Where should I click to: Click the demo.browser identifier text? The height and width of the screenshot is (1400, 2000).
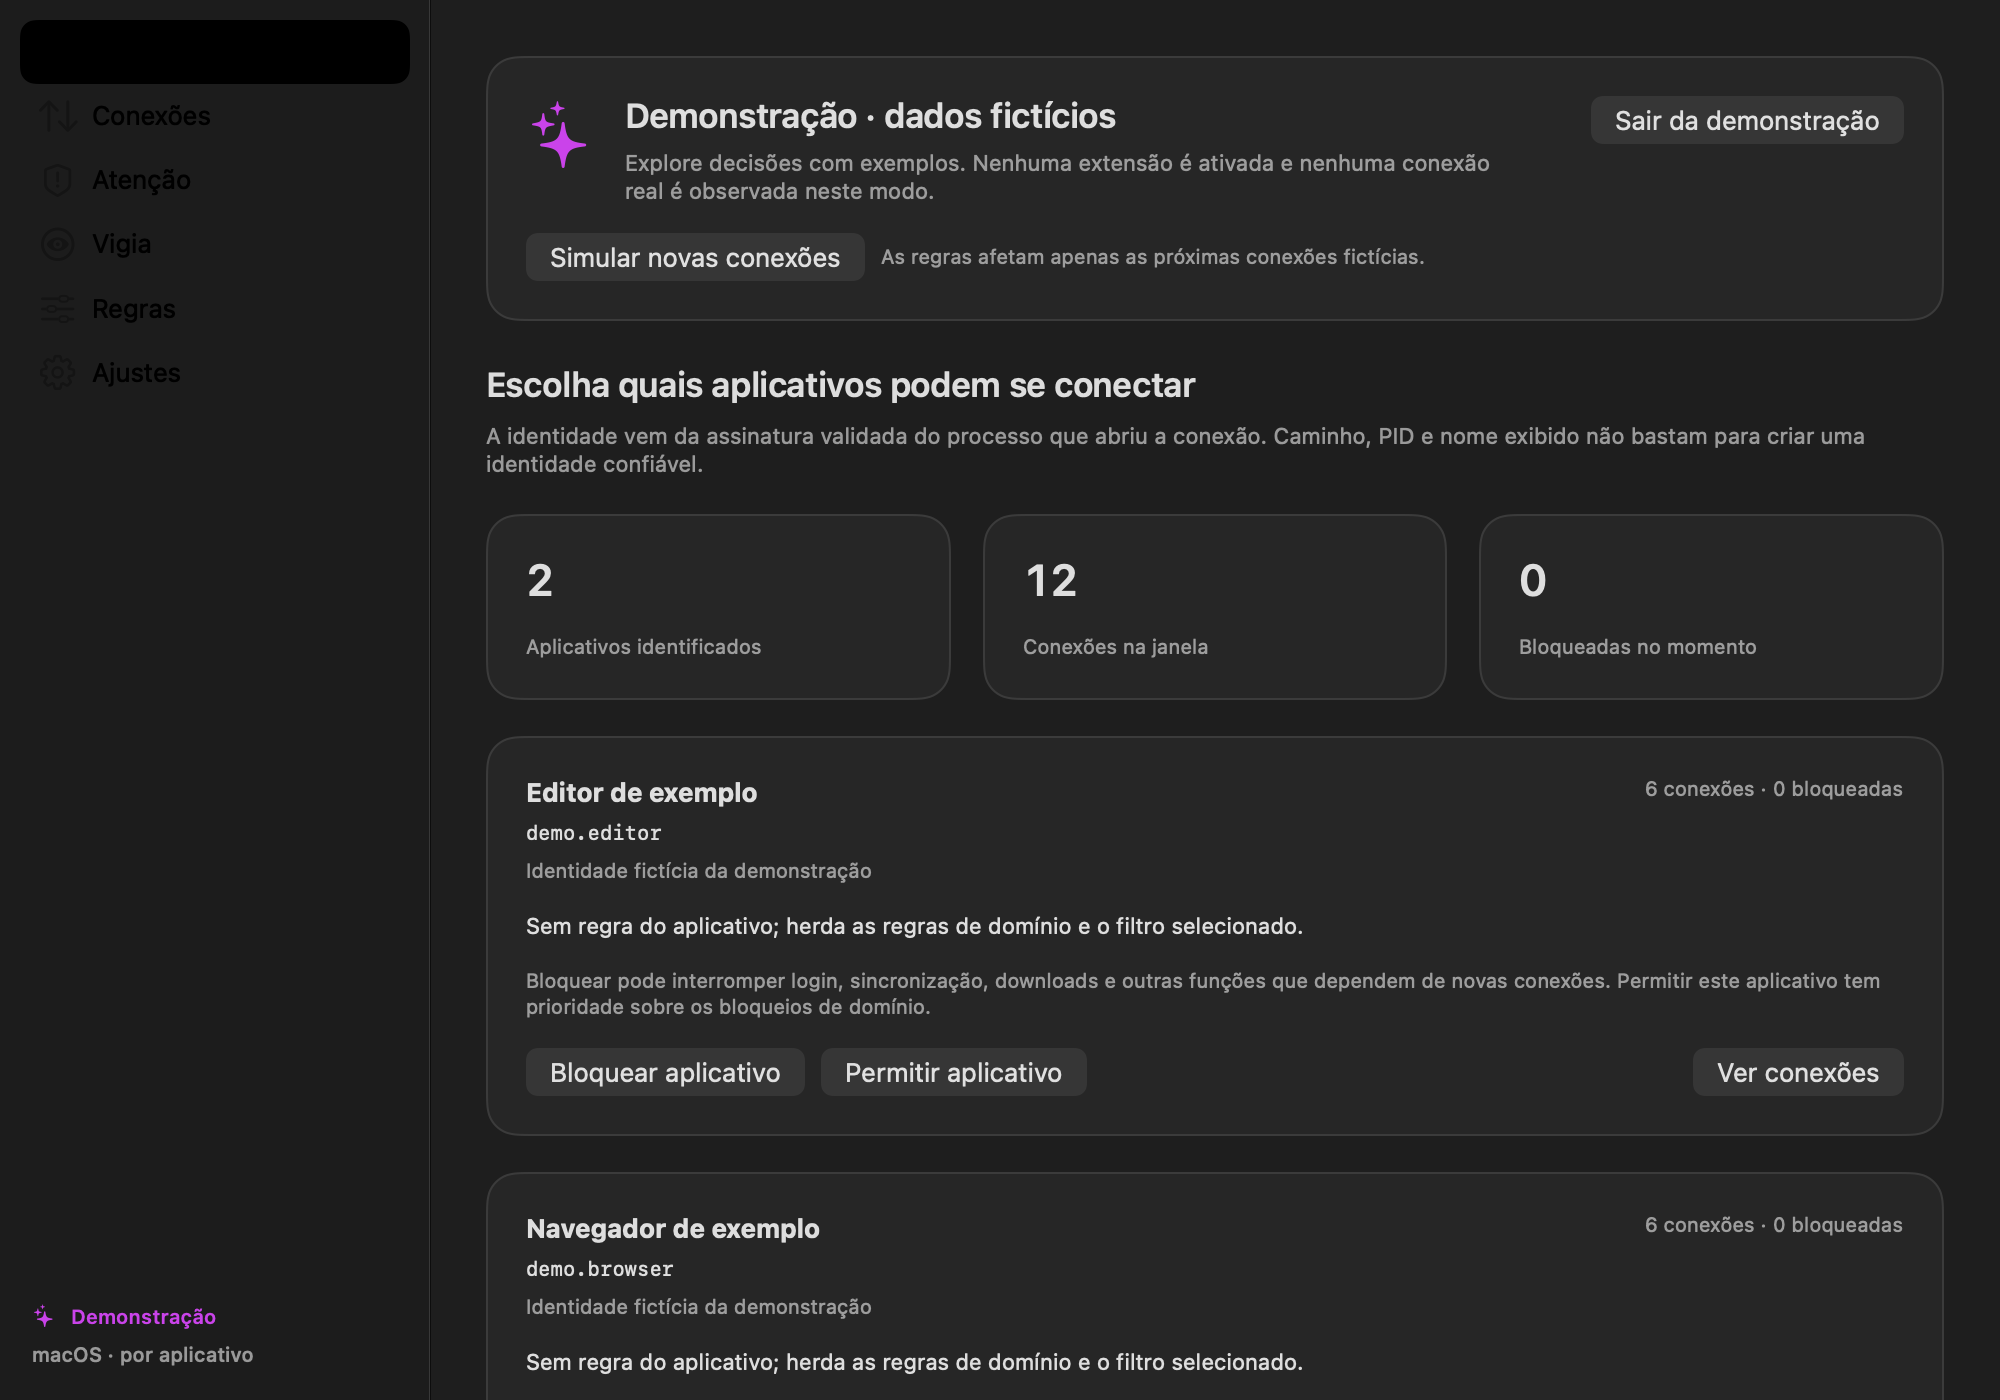600,1268
